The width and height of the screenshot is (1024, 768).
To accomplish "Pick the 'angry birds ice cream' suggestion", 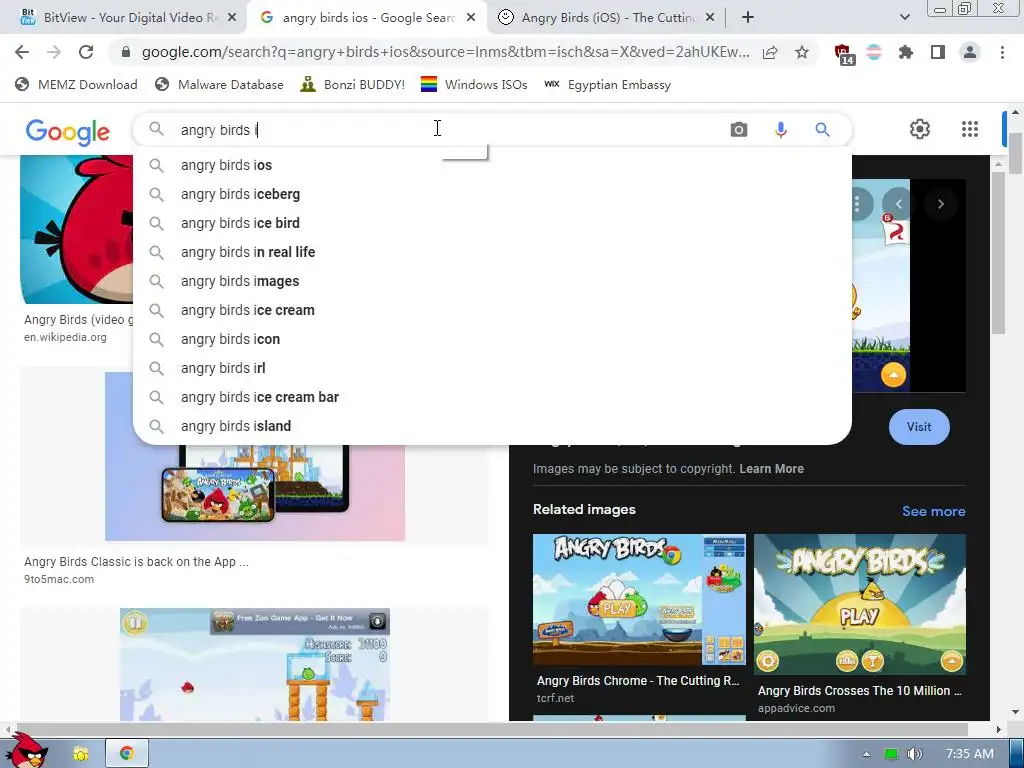I will click(492, 310).
